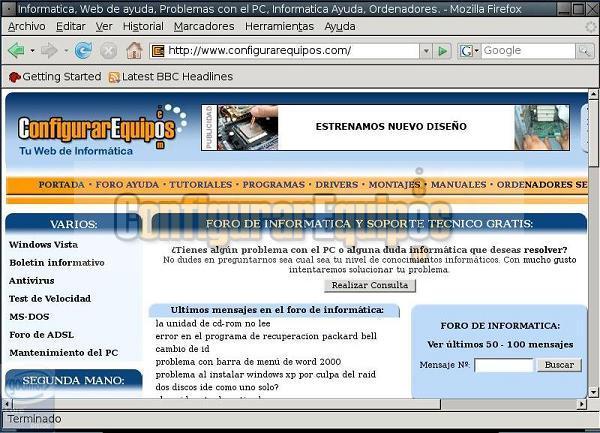Viewport: 600px width, 433px height.
Task: Open the Forward history dropdown arrow
Action: [x=66, y=50]
